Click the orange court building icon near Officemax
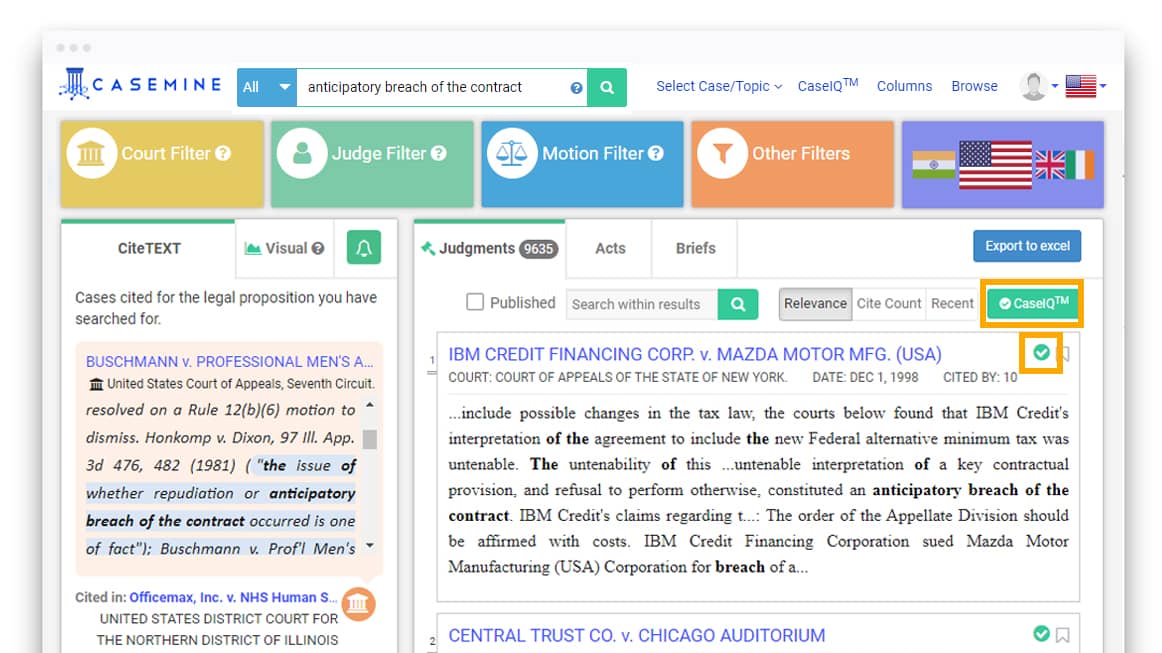This screenshot has width=1162, height=653. (358, 604)
